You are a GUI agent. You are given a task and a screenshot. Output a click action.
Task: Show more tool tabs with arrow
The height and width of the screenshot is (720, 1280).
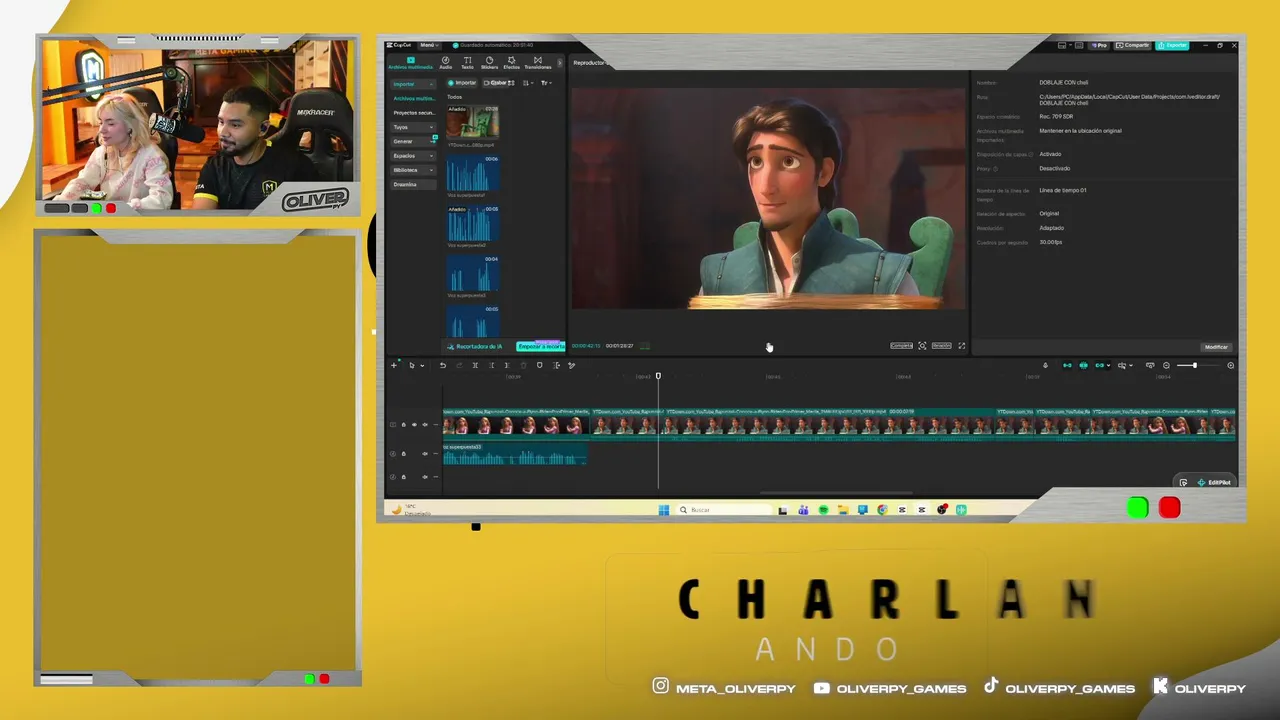point(560,62)
